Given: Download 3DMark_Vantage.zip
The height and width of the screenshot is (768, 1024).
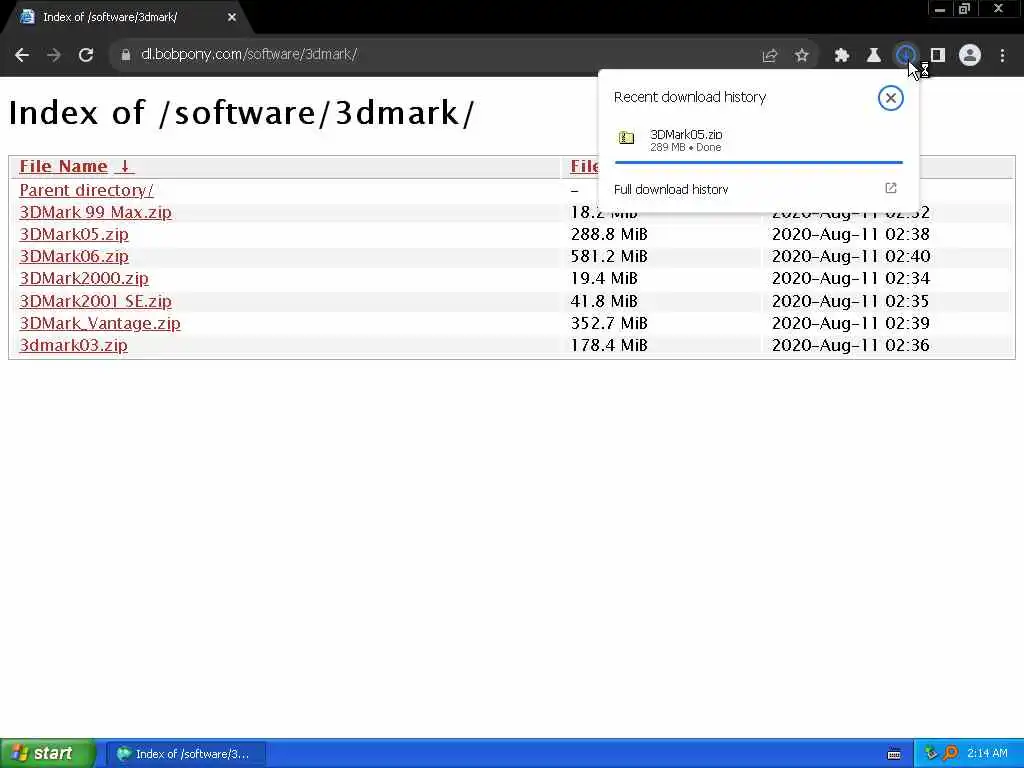Looking at the screenshot, I should [100, 323].
